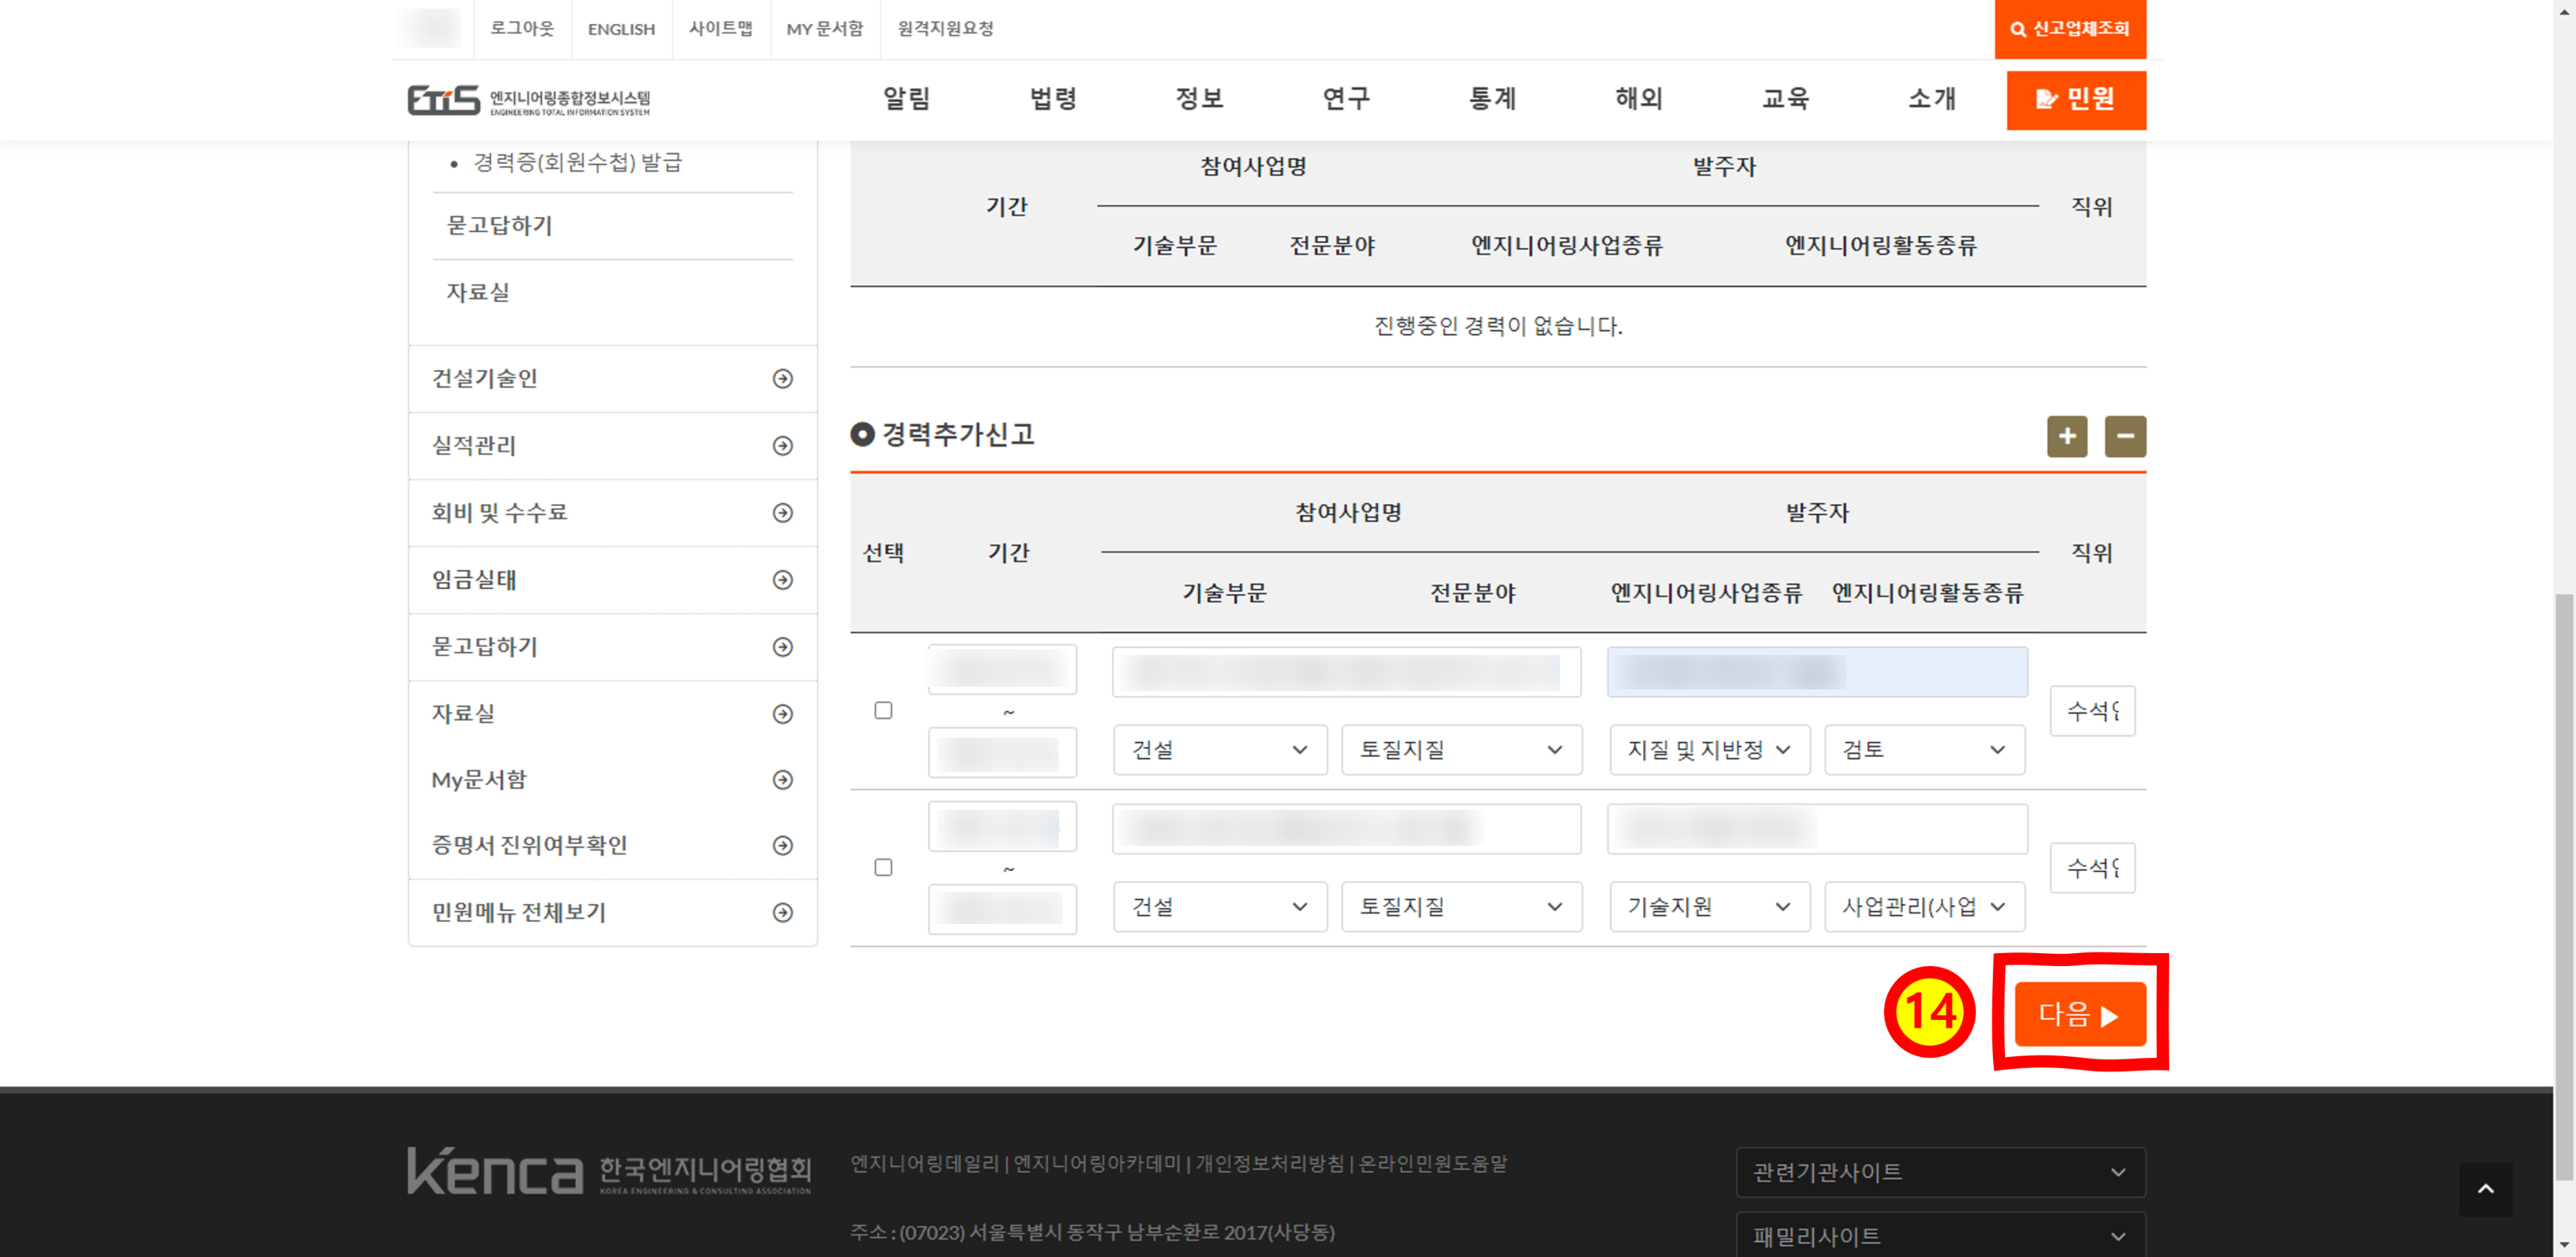Open the 법령 main menu
Viewport: 2576px width, 1257px height.
click(1052, 99)
